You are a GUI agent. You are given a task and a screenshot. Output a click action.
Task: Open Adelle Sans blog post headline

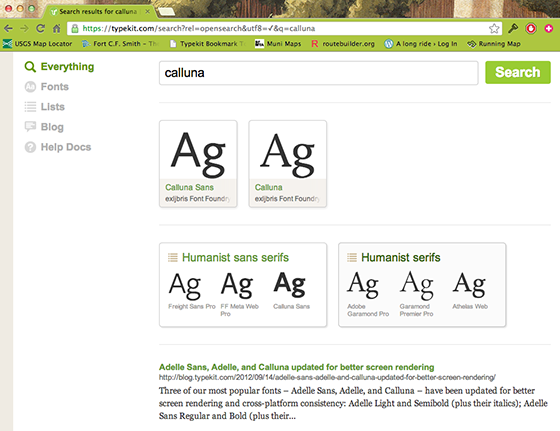tap(296, 367)
